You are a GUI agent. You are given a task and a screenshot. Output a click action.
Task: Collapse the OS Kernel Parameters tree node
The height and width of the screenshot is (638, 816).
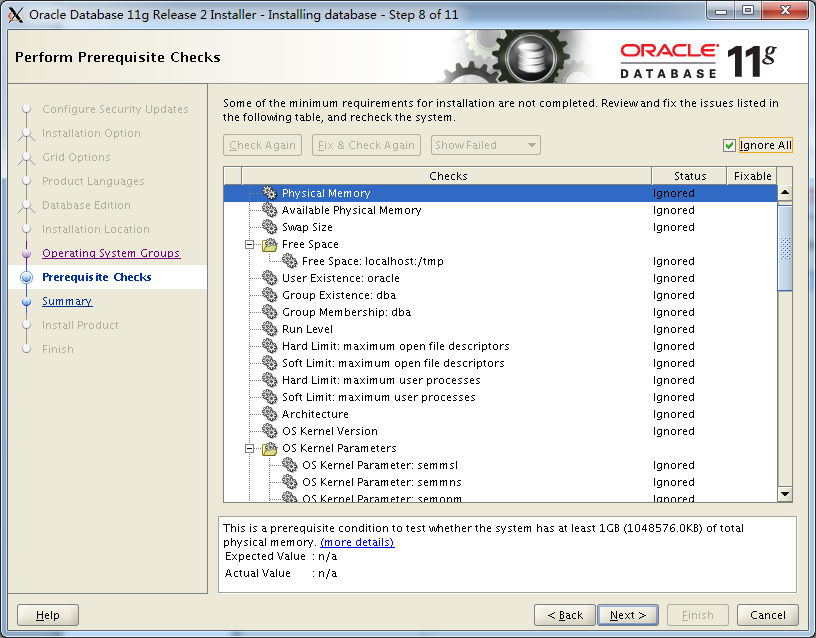250,448
